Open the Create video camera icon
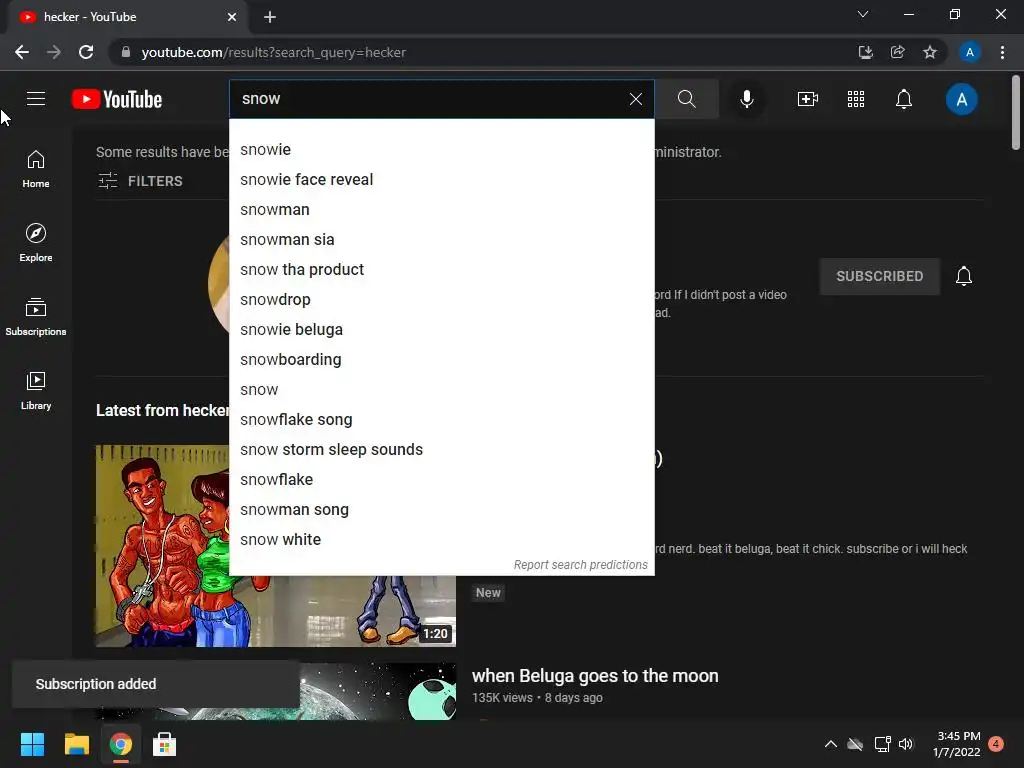 (x=808, y=99)
